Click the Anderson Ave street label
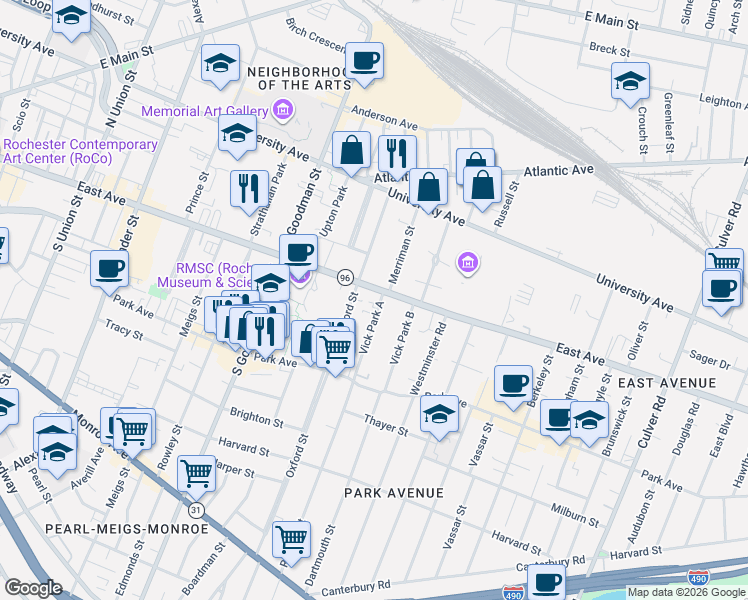This screenshot has width=748, height=600. (x=384, y=118)
